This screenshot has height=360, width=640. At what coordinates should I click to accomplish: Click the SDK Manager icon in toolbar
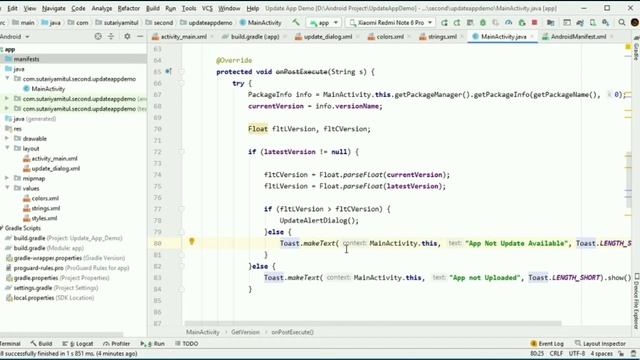[x=606, y=22]
